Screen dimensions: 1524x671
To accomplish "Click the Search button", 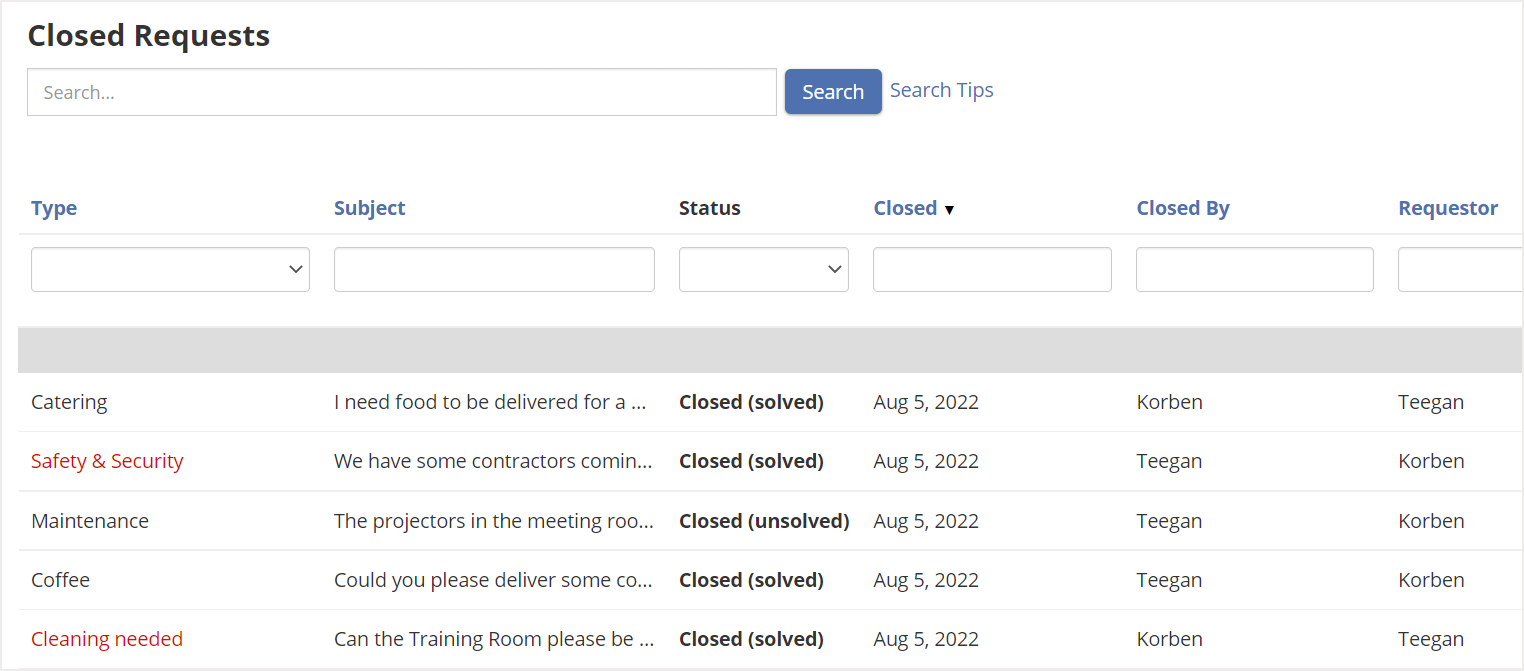I will click(833, 91).
